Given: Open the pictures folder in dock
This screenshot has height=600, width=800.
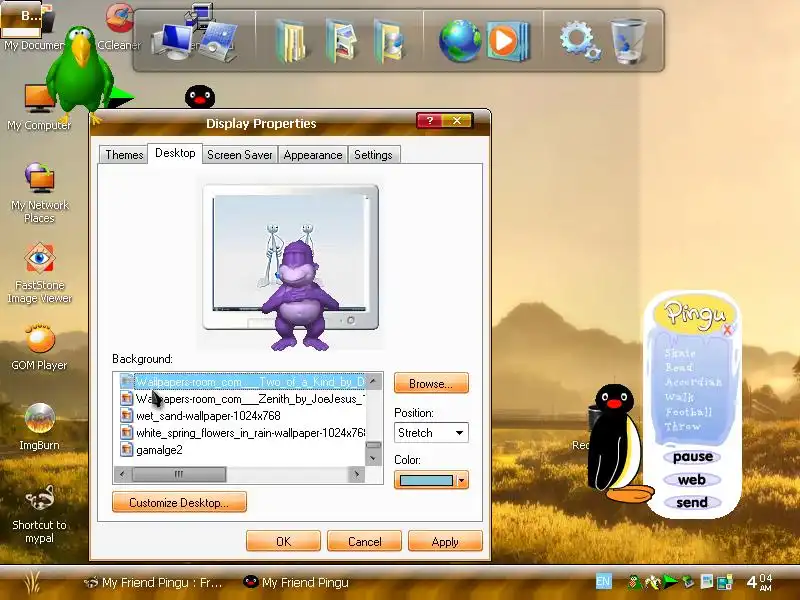Looking at the screenshot, I should (x=340, y=41).
